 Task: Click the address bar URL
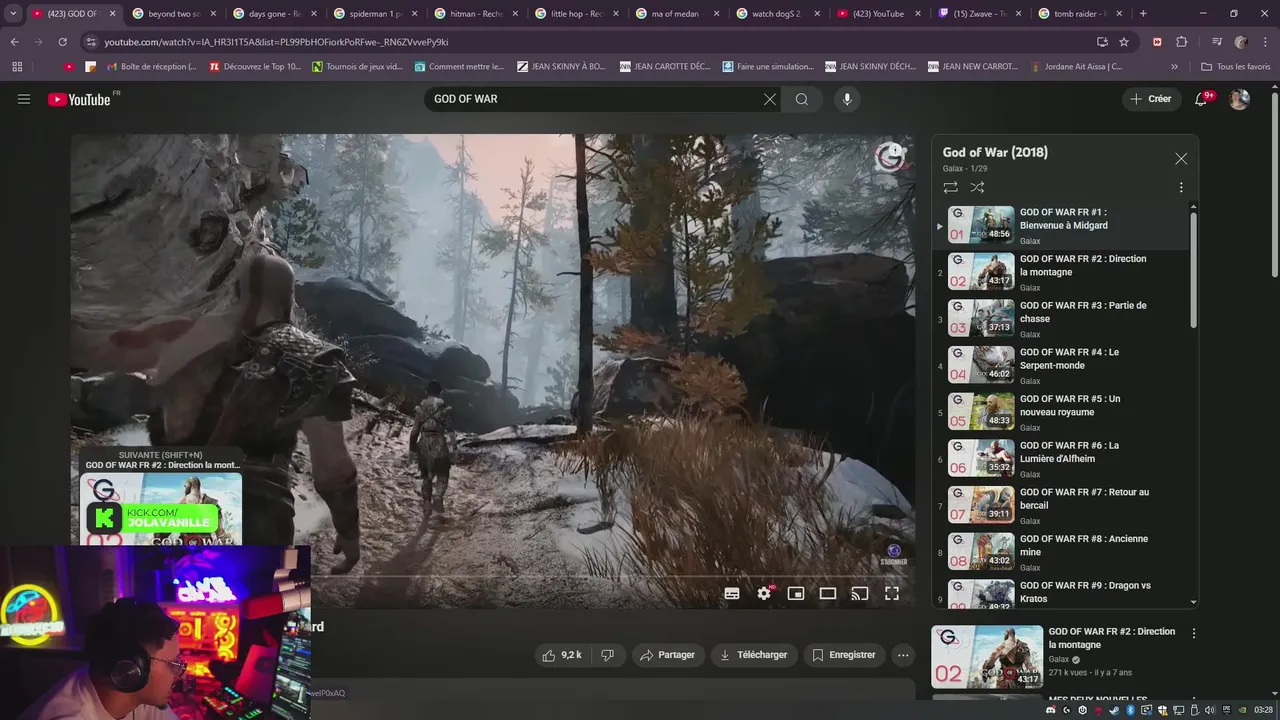(276, 42)
